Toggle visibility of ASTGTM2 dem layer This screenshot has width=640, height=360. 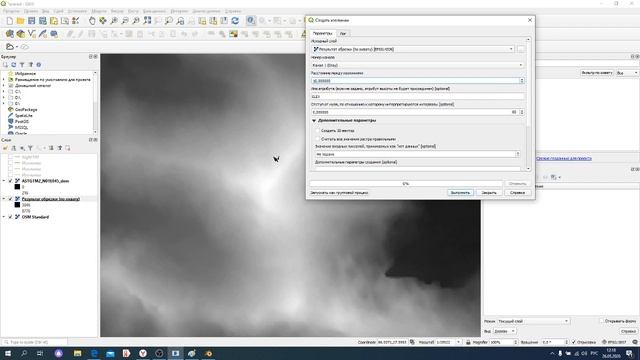pos(11,181)
